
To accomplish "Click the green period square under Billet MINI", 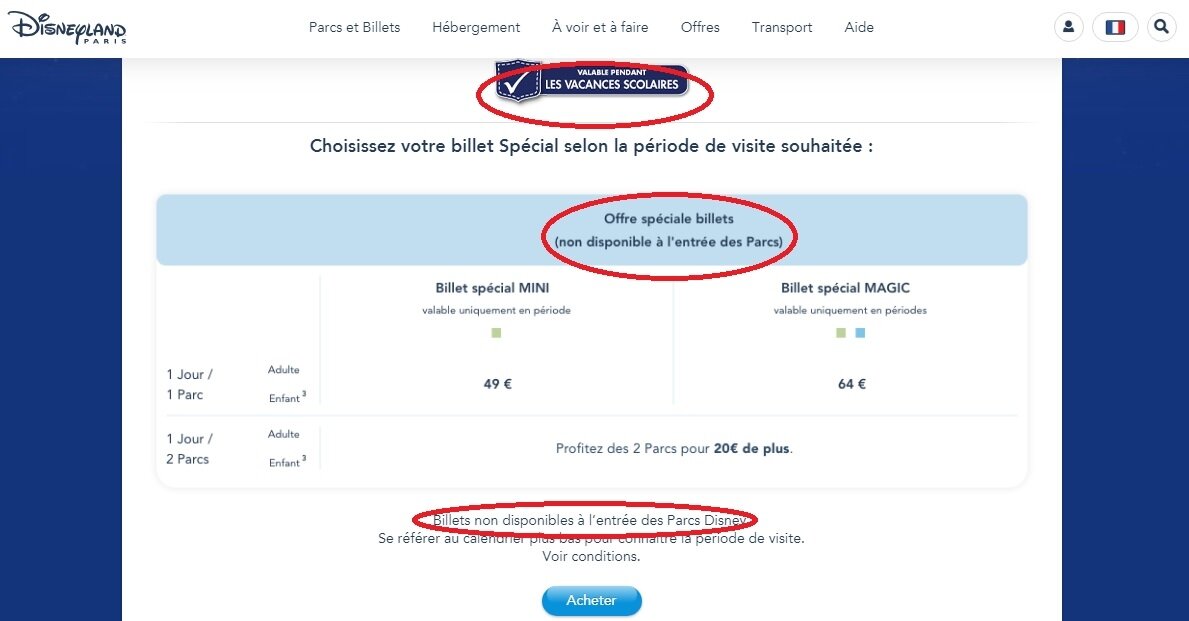I will tap(497, 333).
